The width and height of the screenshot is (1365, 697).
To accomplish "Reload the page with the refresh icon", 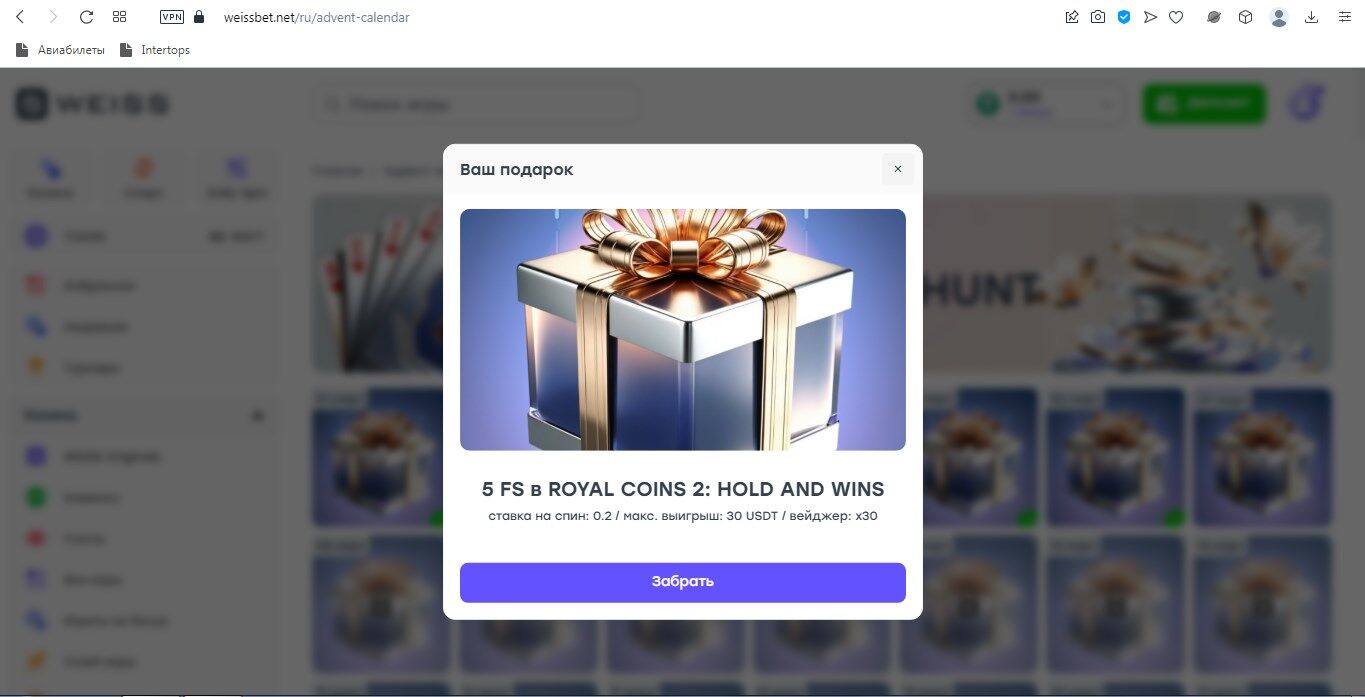I will [x=86, y=17].
